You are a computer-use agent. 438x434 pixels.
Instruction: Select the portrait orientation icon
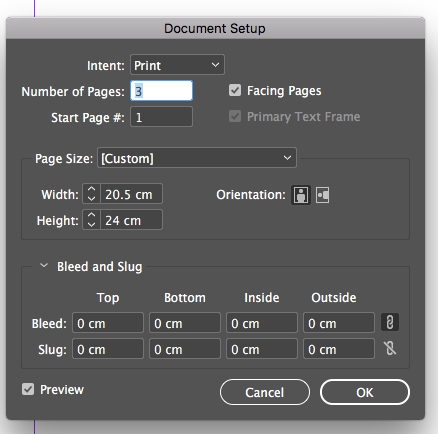click(x=301, y=195)
